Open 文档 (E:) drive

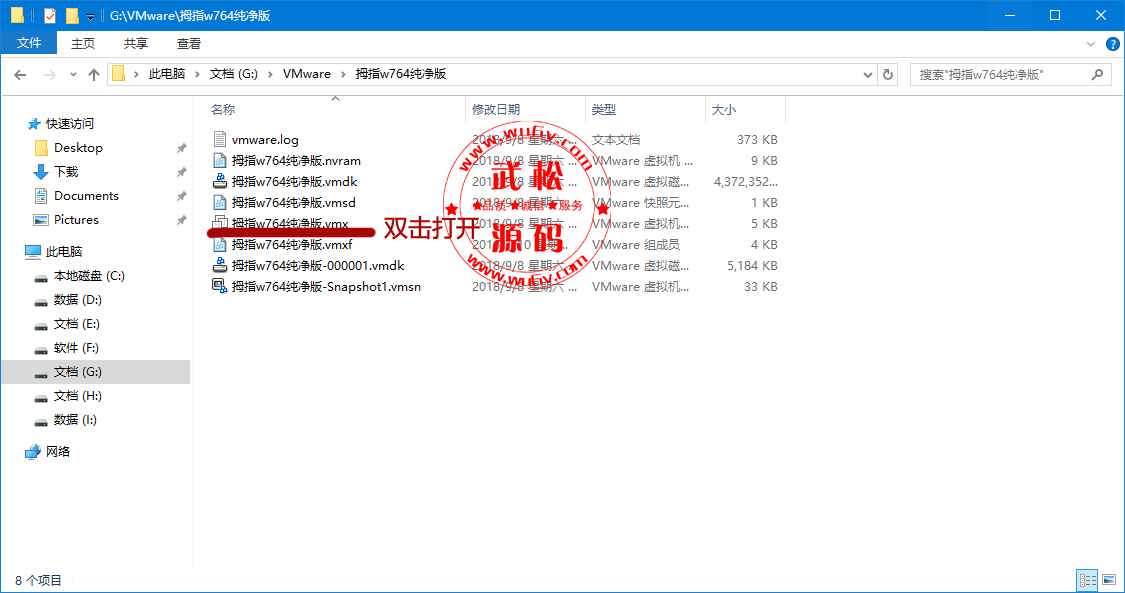(77, 323)
